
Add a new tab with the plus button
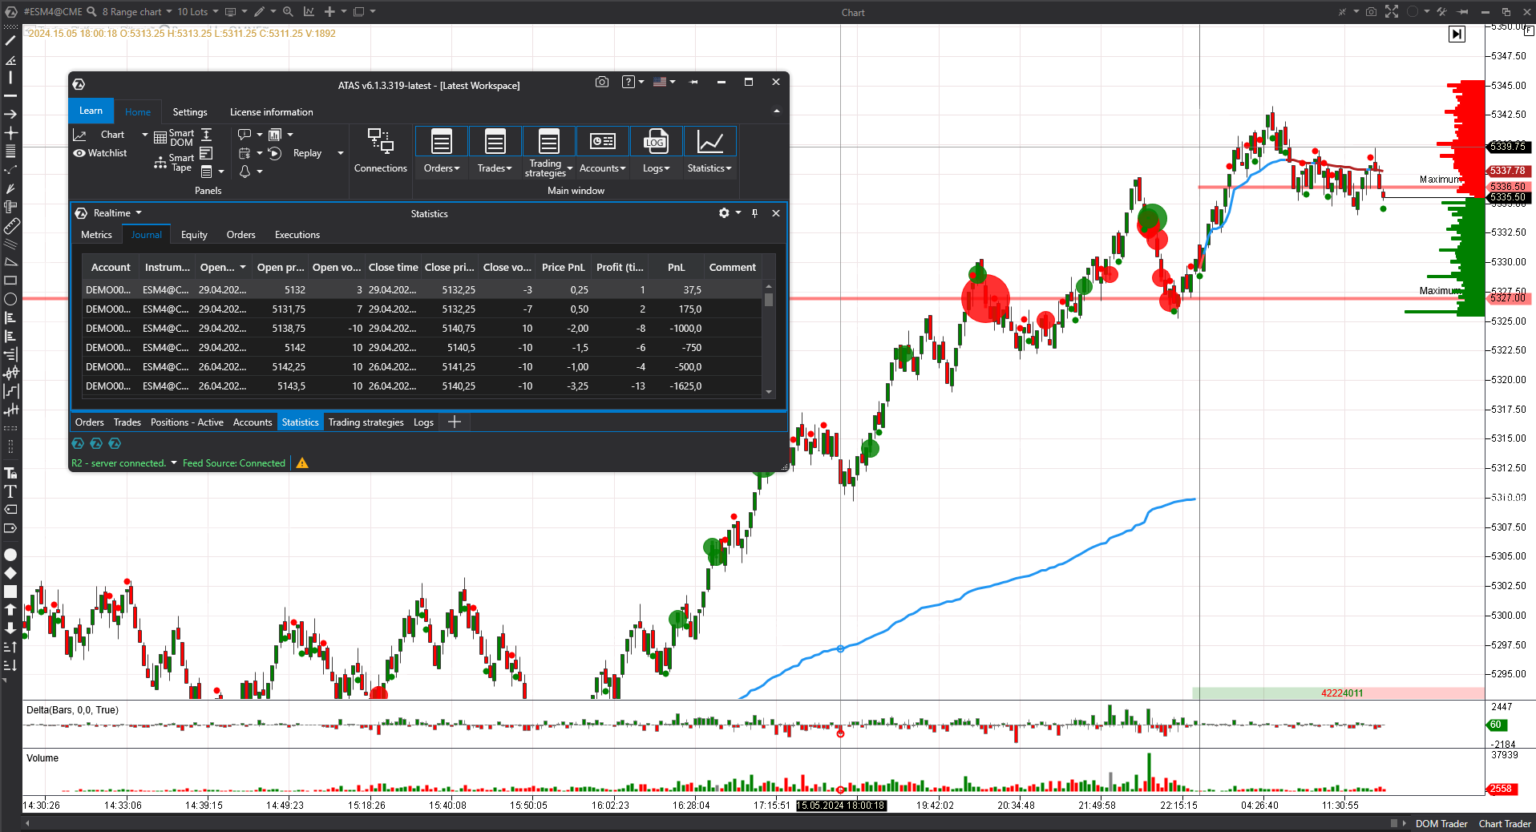[454, 422]
